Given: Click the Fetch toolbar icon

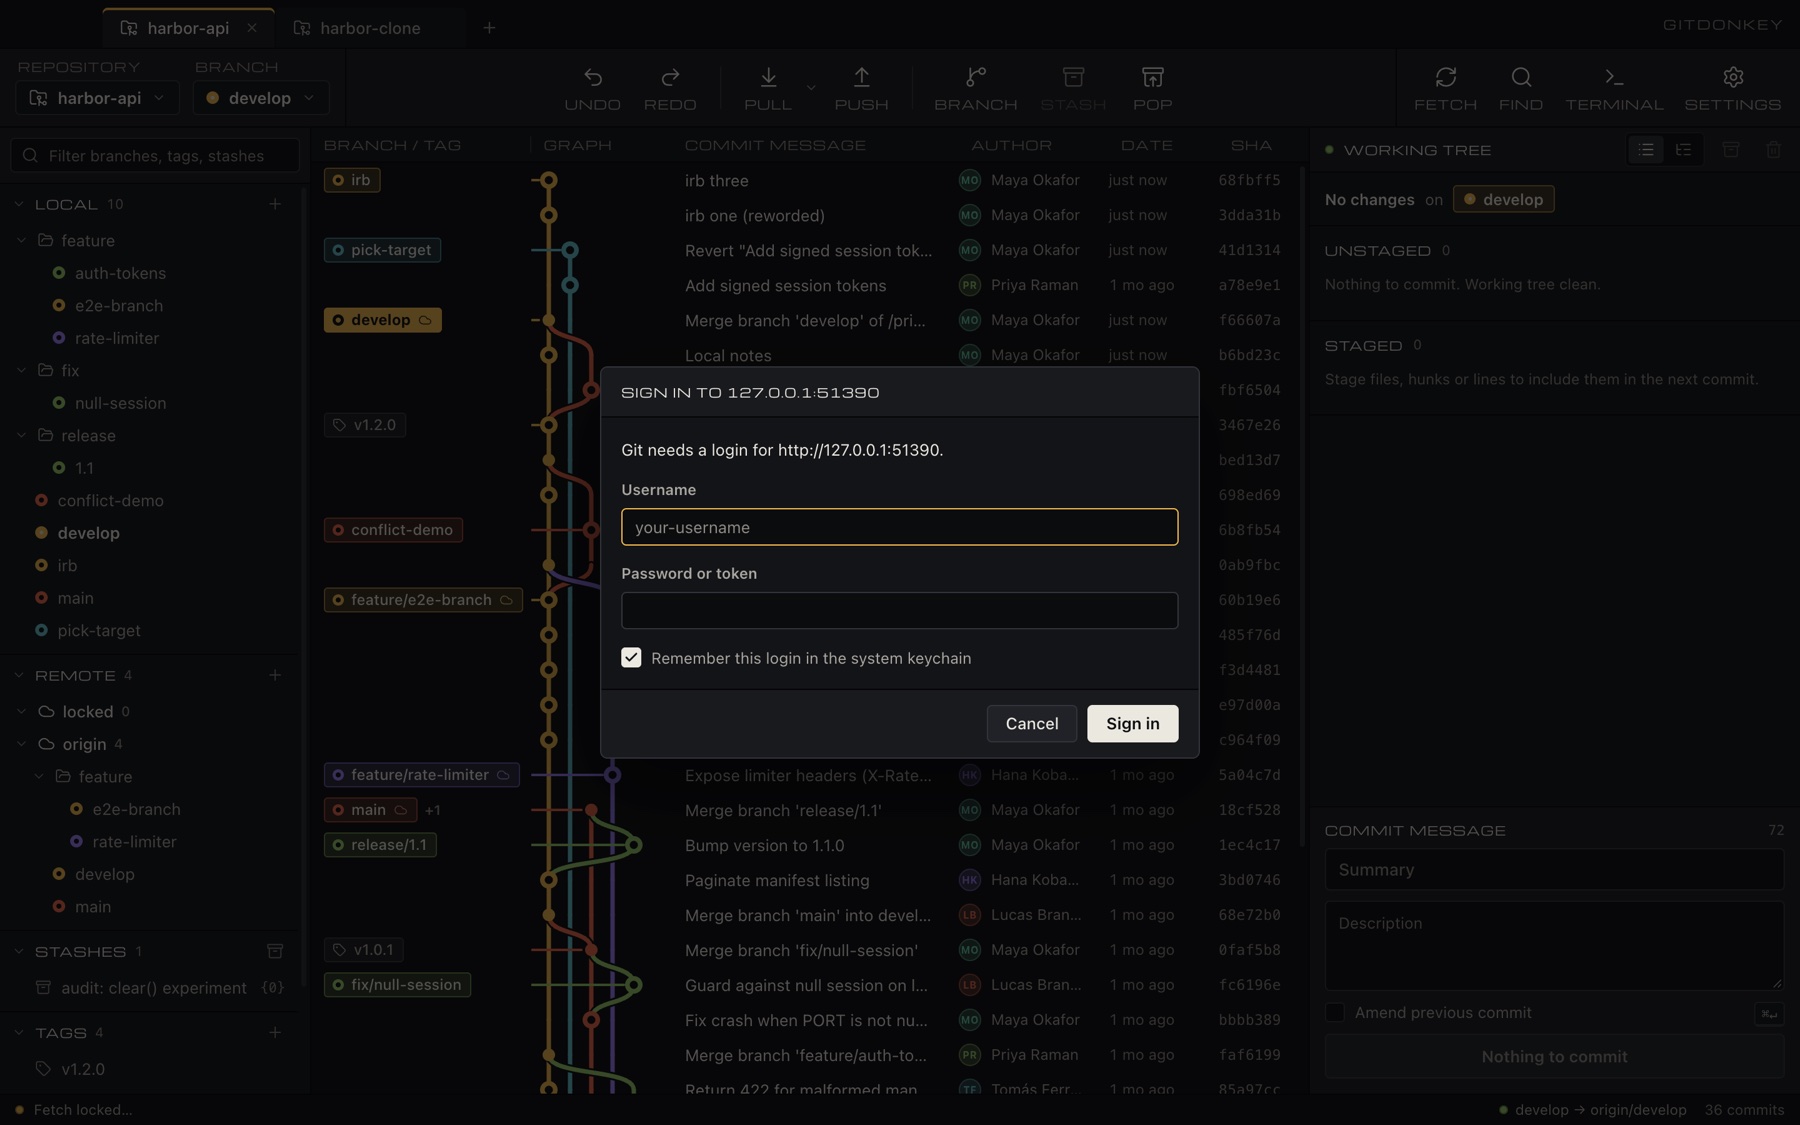Looking at the screenshot, I should (x=1445, y=88).
